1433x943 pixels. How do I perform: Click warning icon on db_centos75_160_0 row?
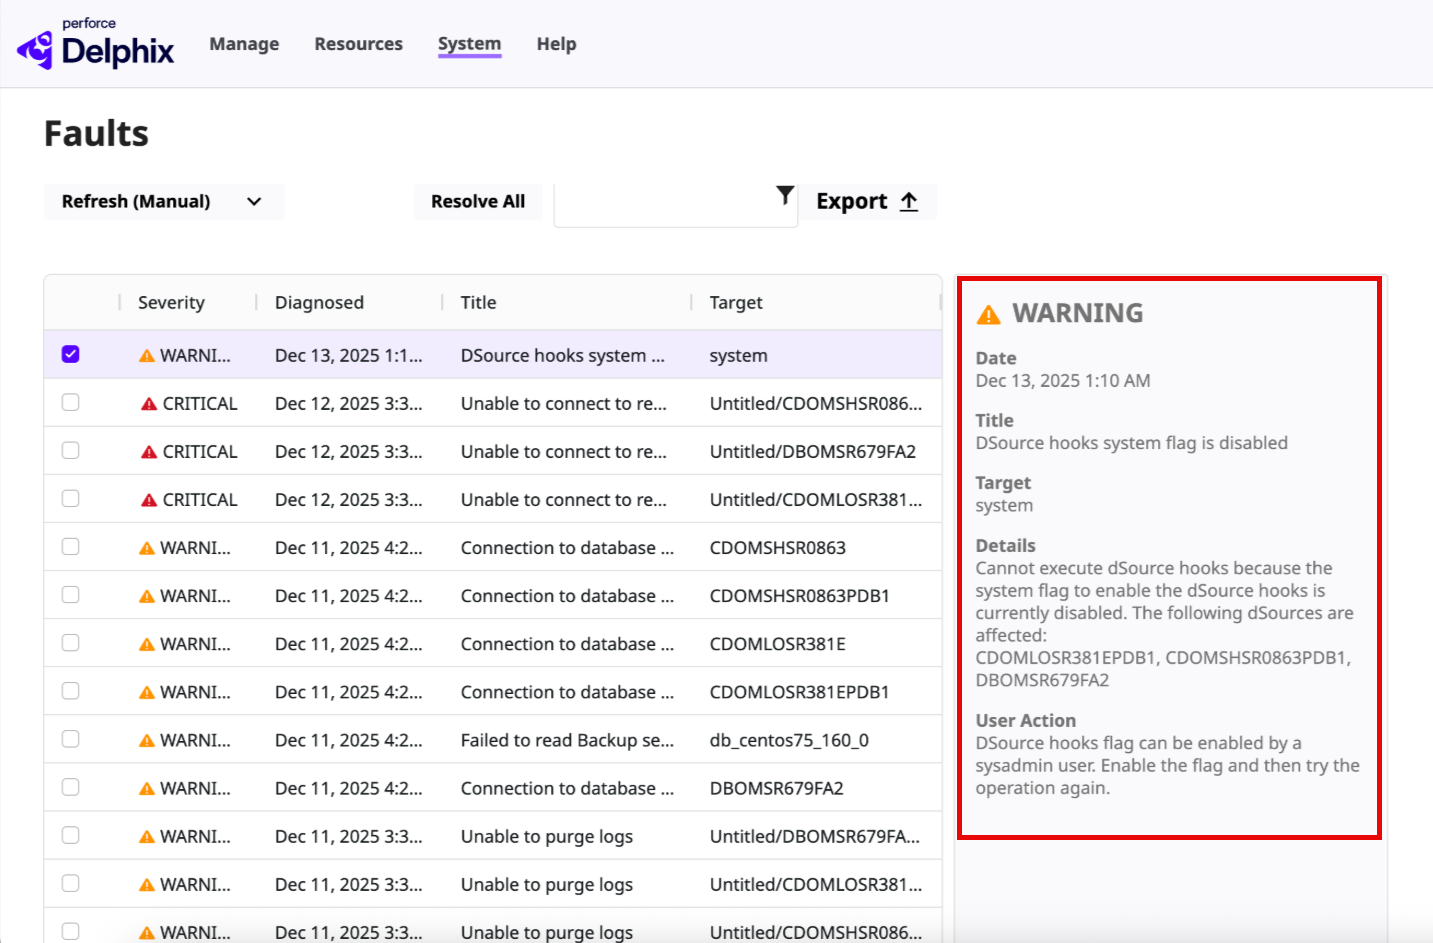pos(147,741)
